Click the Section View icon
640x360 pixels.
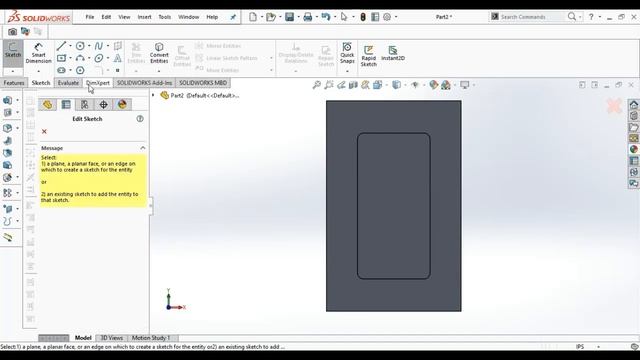click(x=353, y=85)
